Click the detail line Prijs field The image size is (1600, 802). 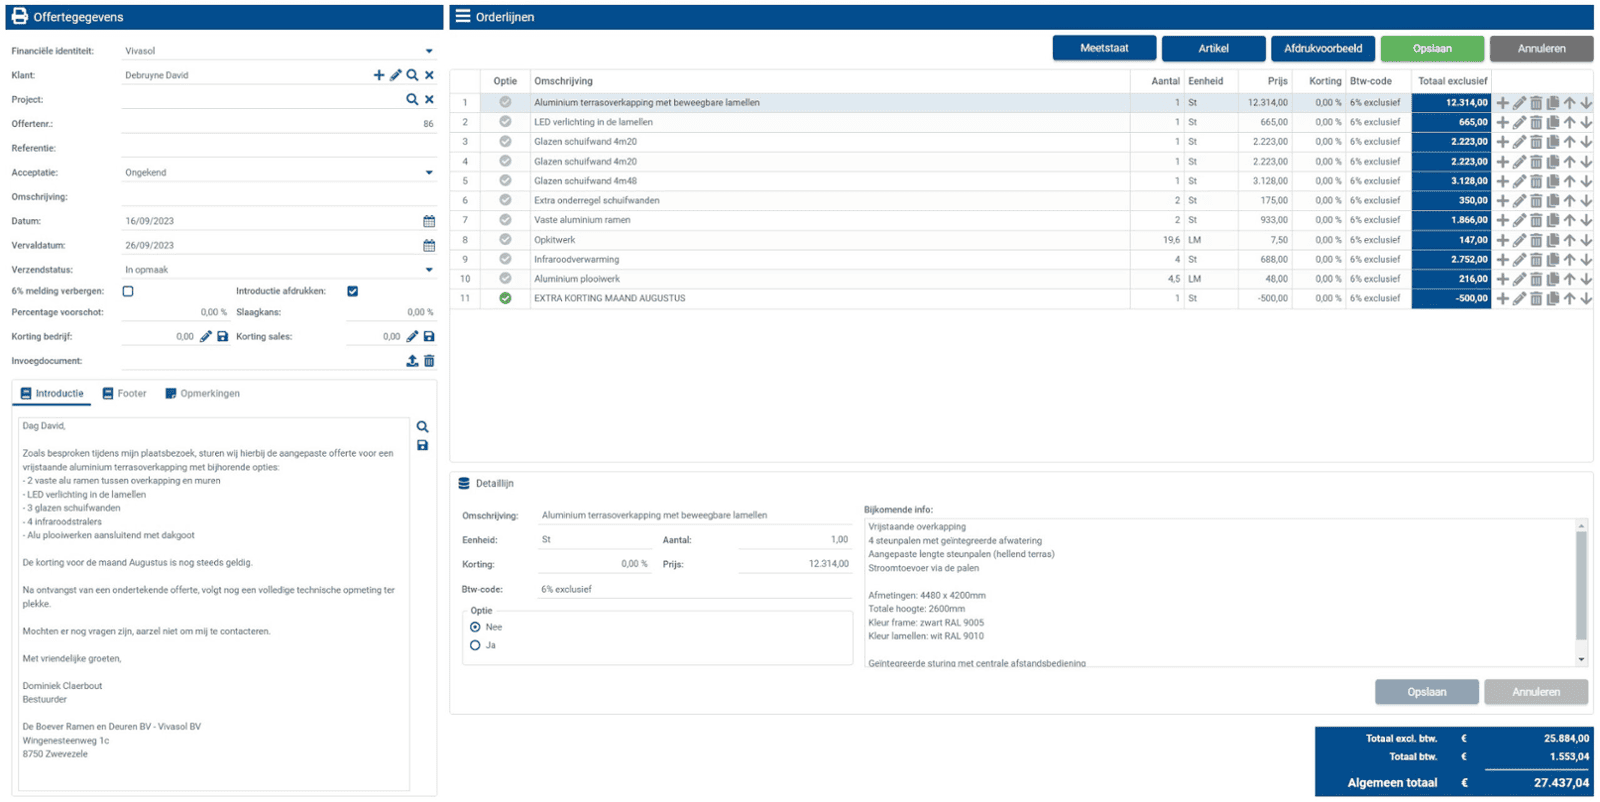(x=794, y=564)
